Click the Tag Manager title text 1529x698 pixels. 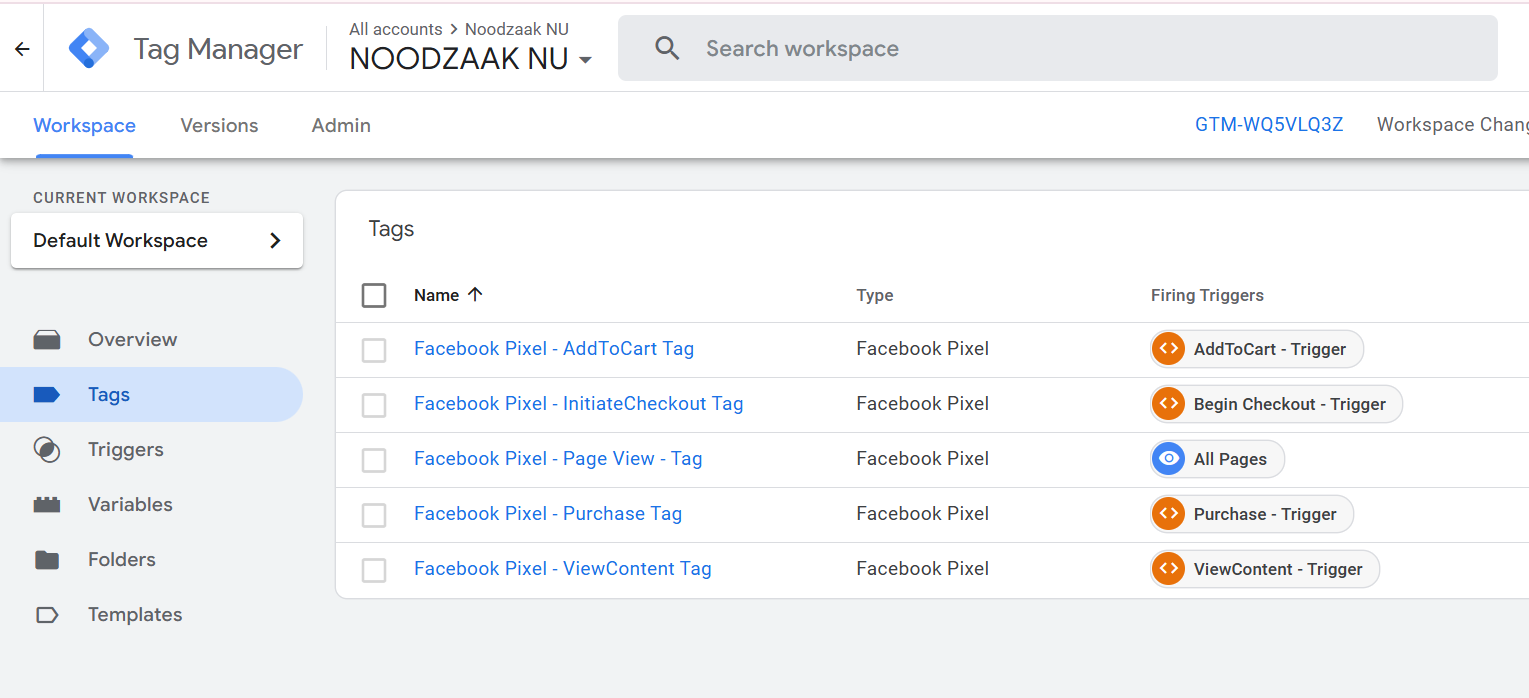(x=218, y=49)
